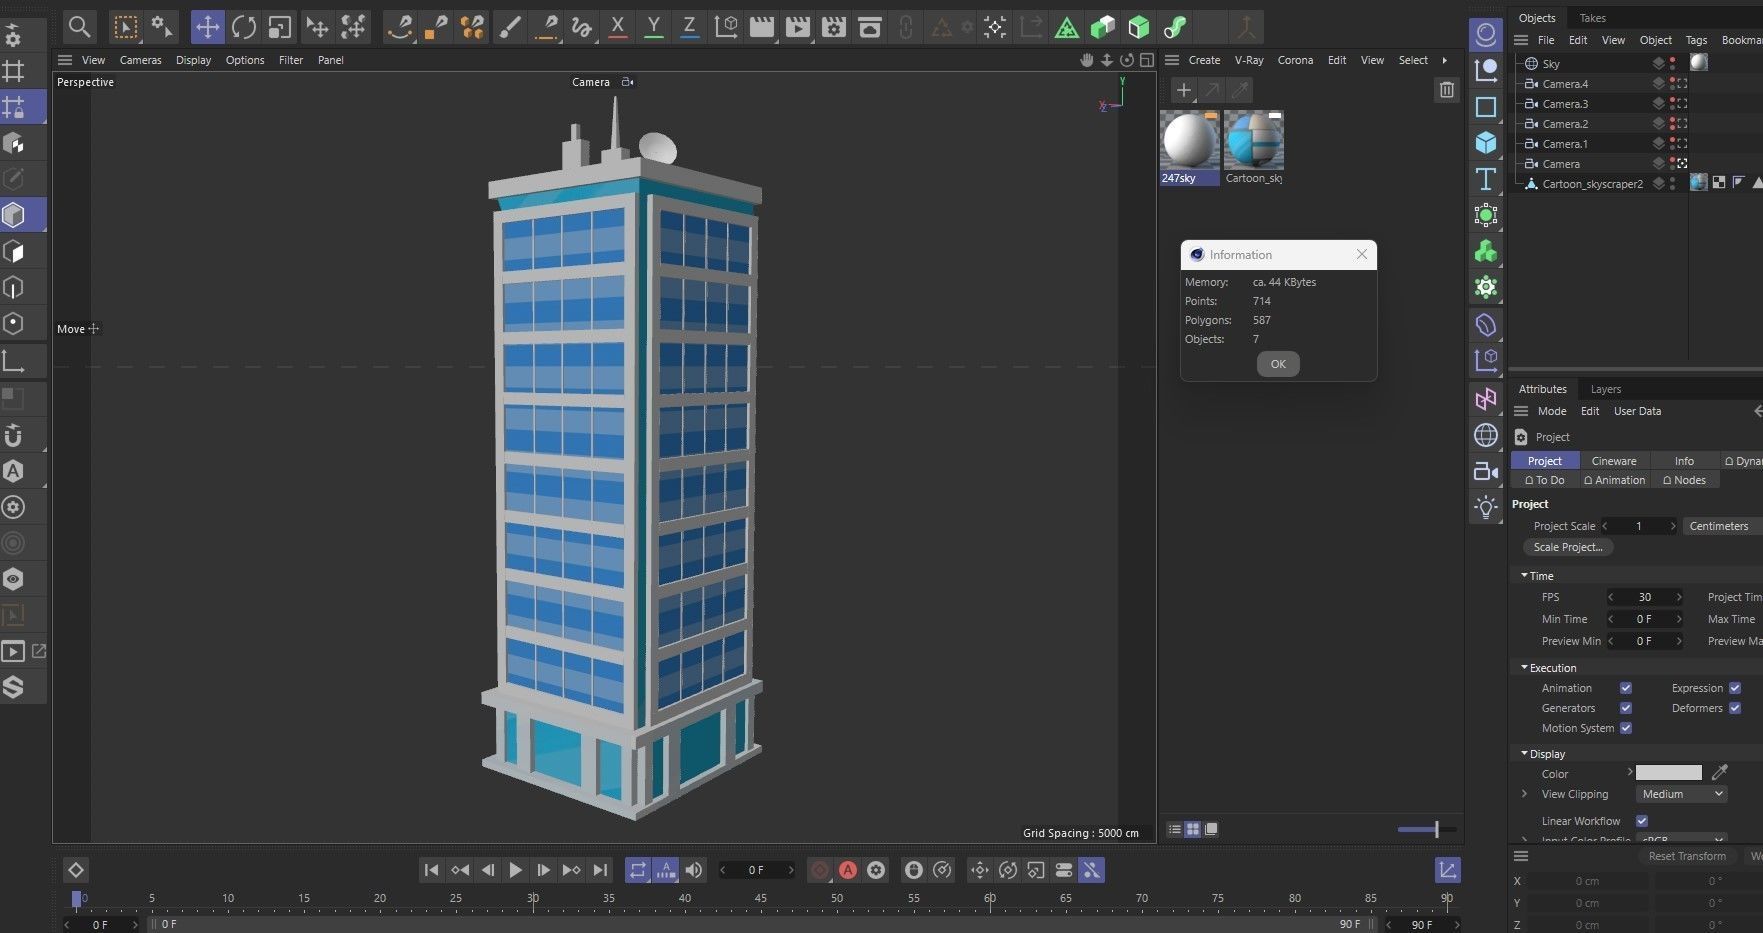
Task: Click the paint brush tool icon
Action: [510, 27]
